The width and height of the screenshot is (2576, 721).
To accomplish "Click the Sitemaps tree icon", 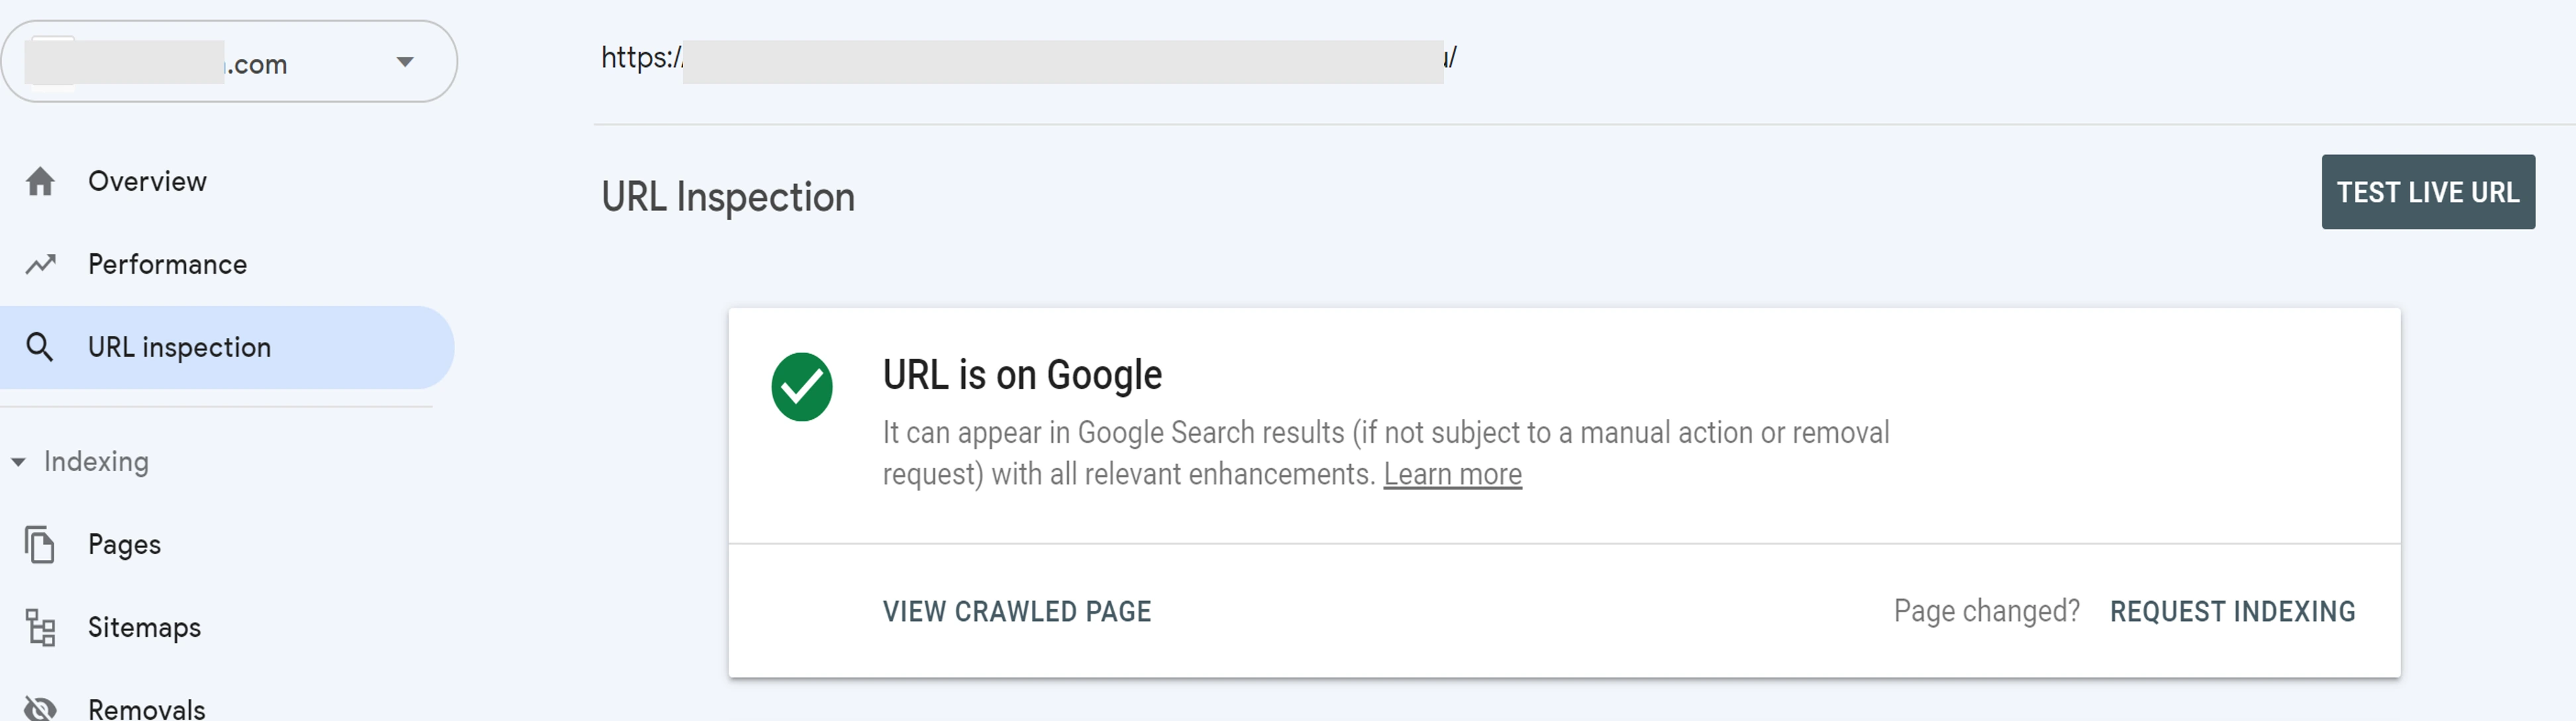I will click(x=40, y=627).
